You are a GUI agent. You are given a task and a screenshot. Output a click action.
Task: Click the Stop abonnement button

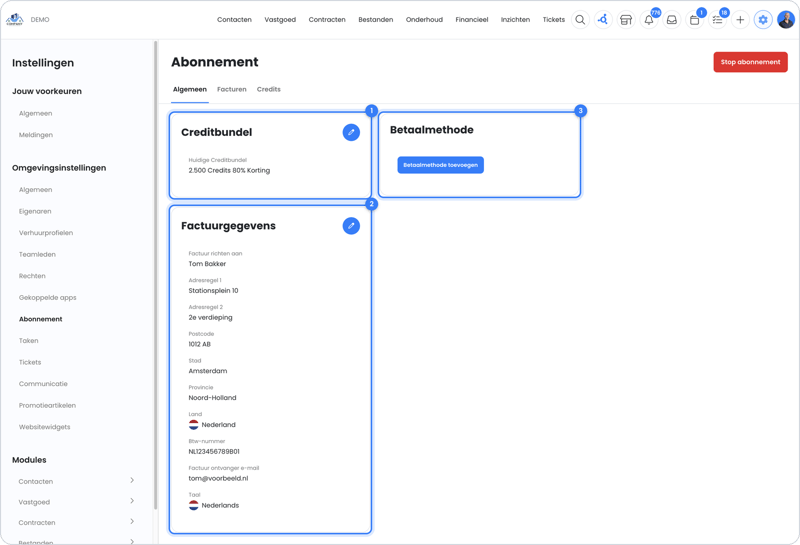click(751, 62)
